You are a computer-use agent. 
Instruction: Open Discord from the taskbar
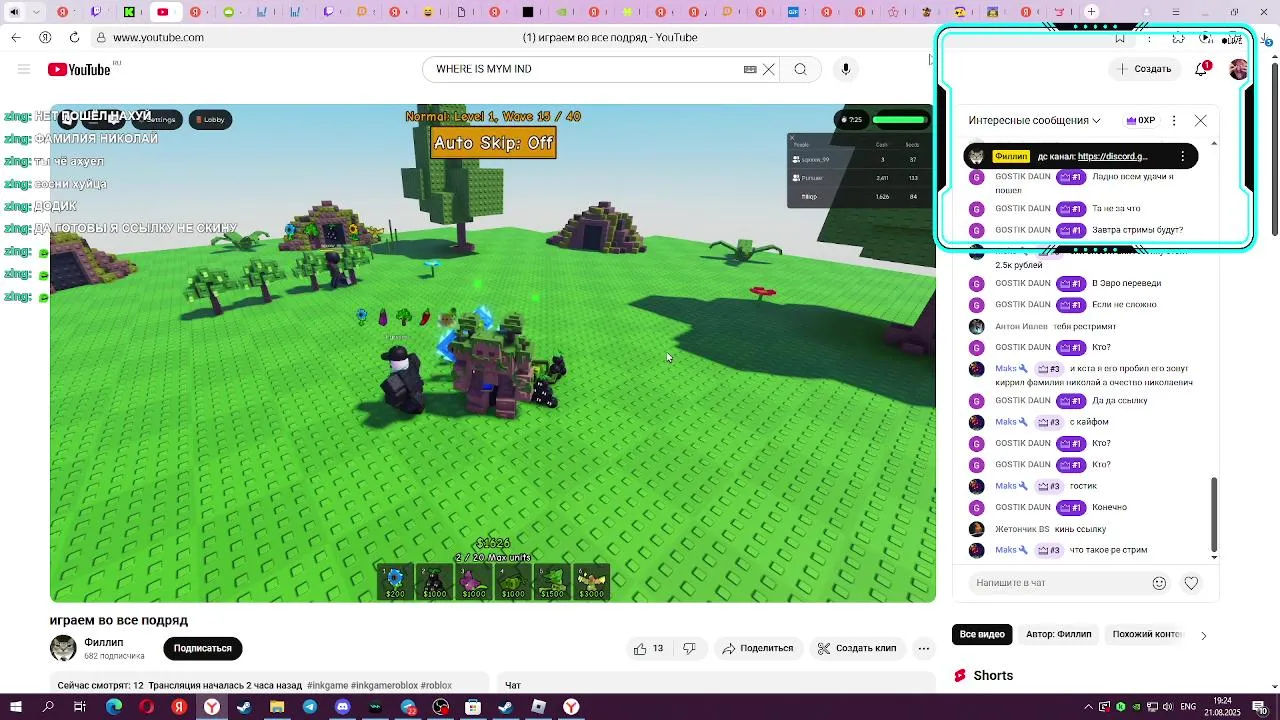(x=342, y=707)
